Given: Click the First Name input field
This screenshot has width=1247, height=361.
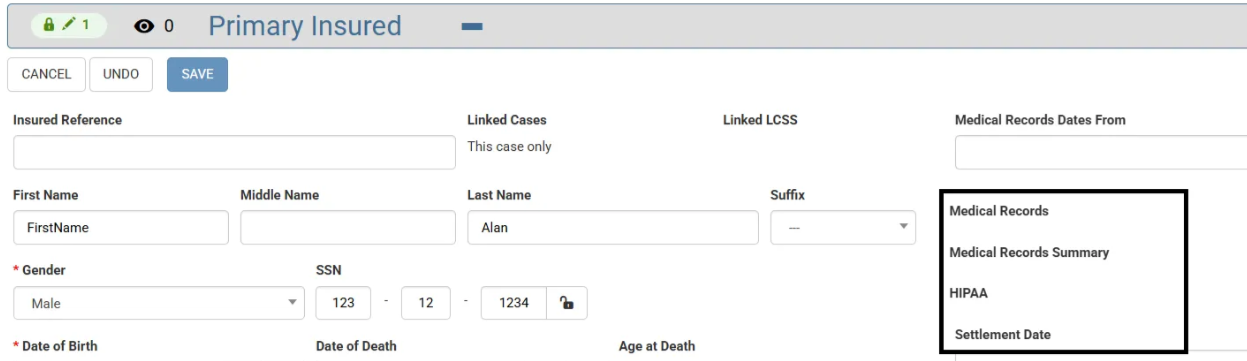Looking at the screenshot, I should pyautogui.click(x=121, y=227).
